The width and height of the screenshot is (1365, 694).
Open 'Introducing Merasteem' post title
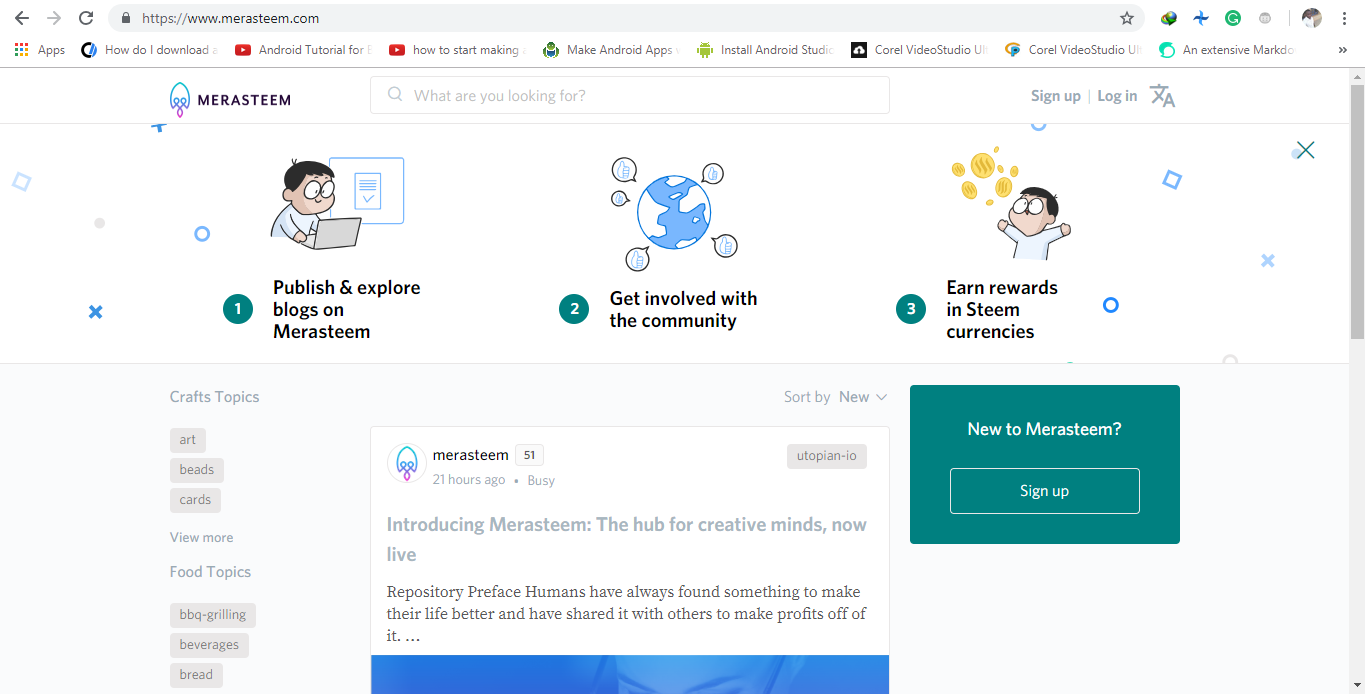click(x=627, y=539)
